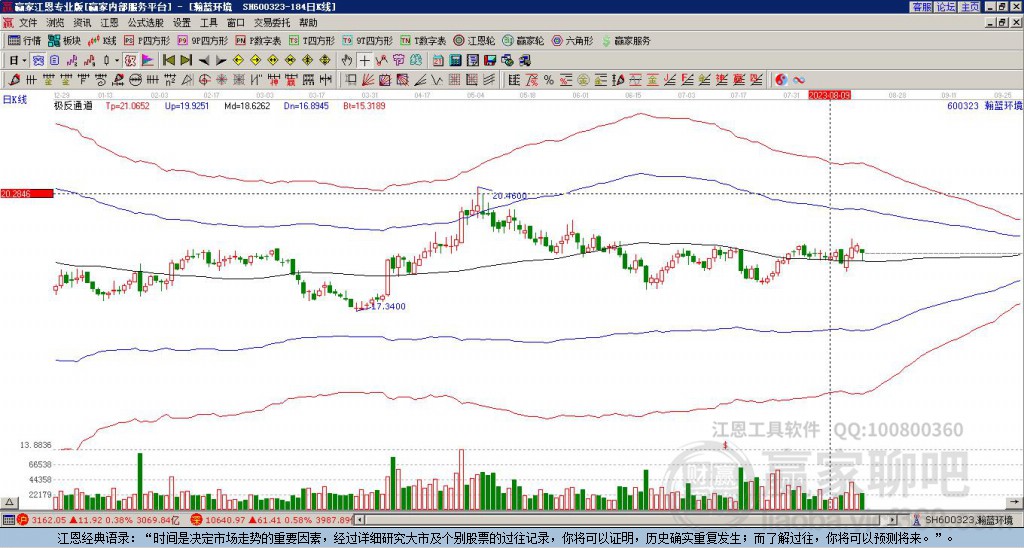Click the 2023-08-09 date marker
Image resolution: width=1024 pixels, height=548 pixels.
829,95
